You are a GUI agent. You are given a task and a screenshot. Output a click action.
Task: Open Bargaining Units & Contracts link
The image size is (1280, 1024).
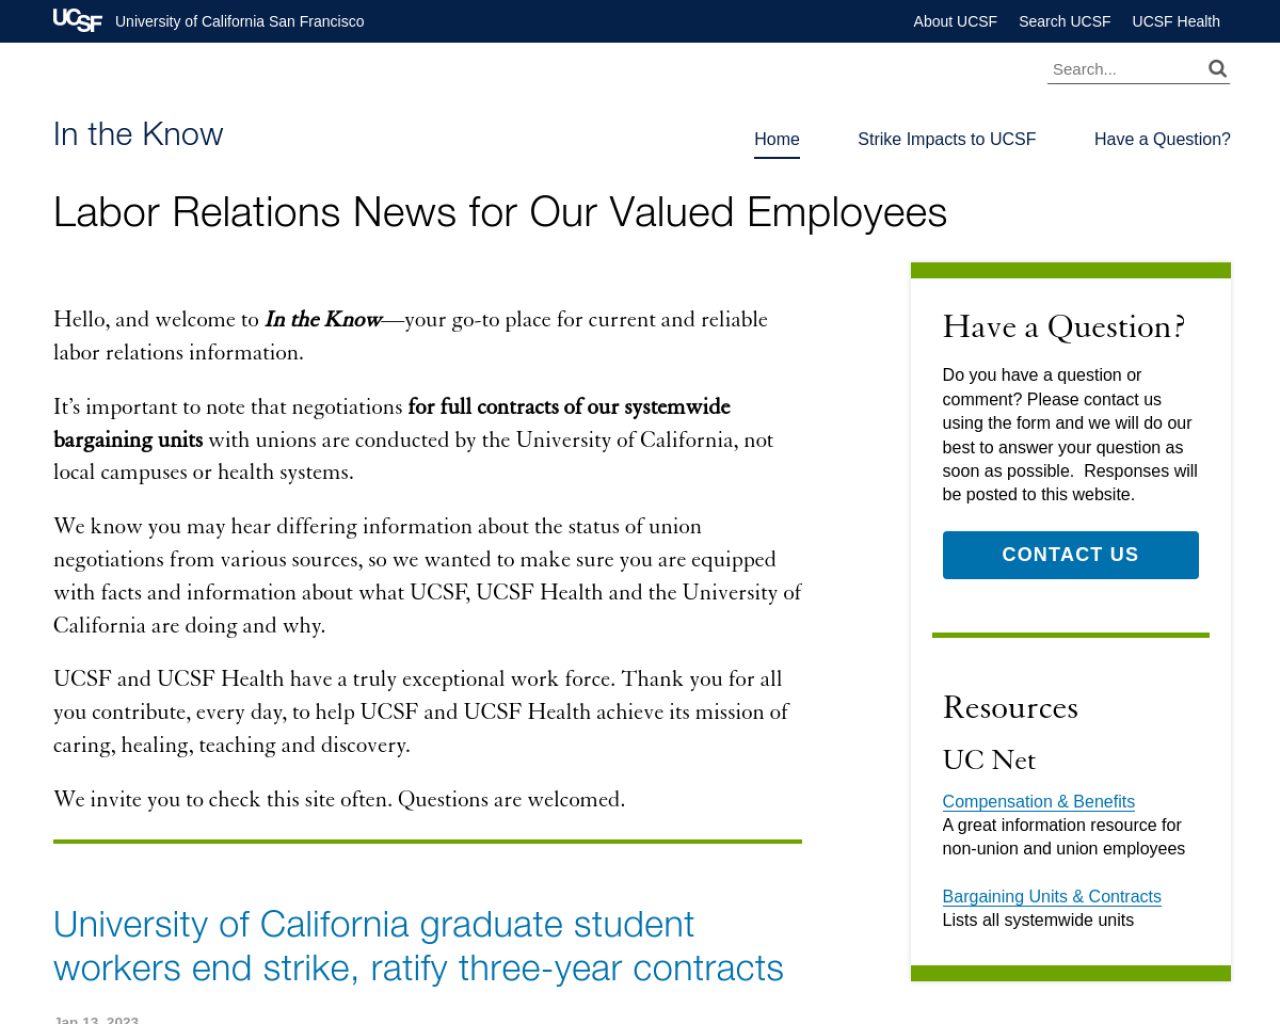[x=1051, y=896]
